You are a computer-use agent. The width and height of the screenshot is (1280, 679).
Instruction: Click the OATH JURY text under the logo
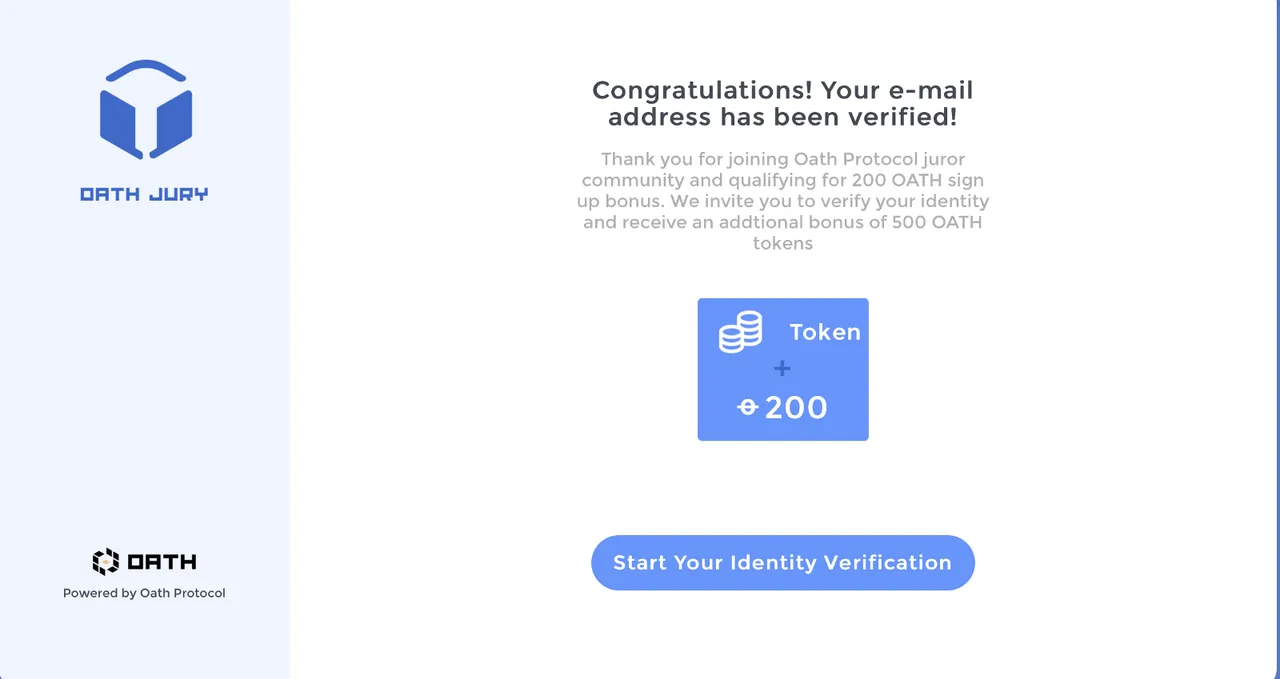point(145,194)
